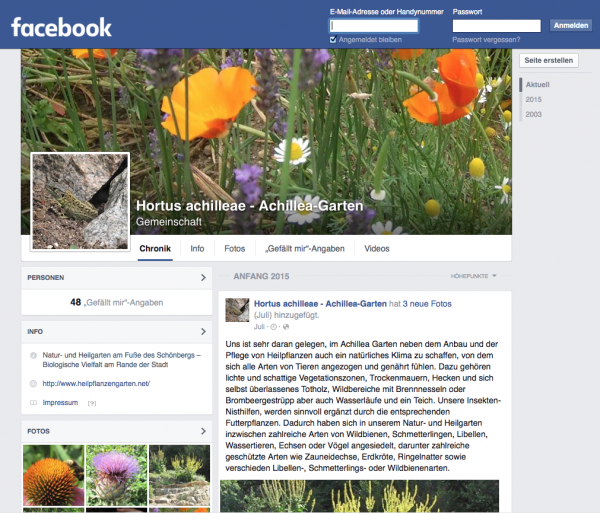Click the clock icon beside post date
600x513 pixels.
pyautogui.click(x=274, y=327)
